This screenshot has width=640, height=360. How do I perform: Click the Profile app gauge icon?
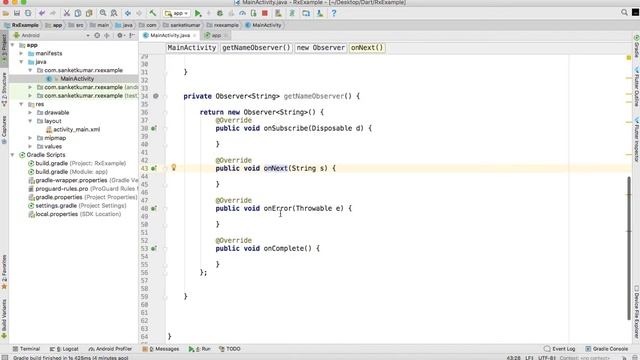point(242,13)
